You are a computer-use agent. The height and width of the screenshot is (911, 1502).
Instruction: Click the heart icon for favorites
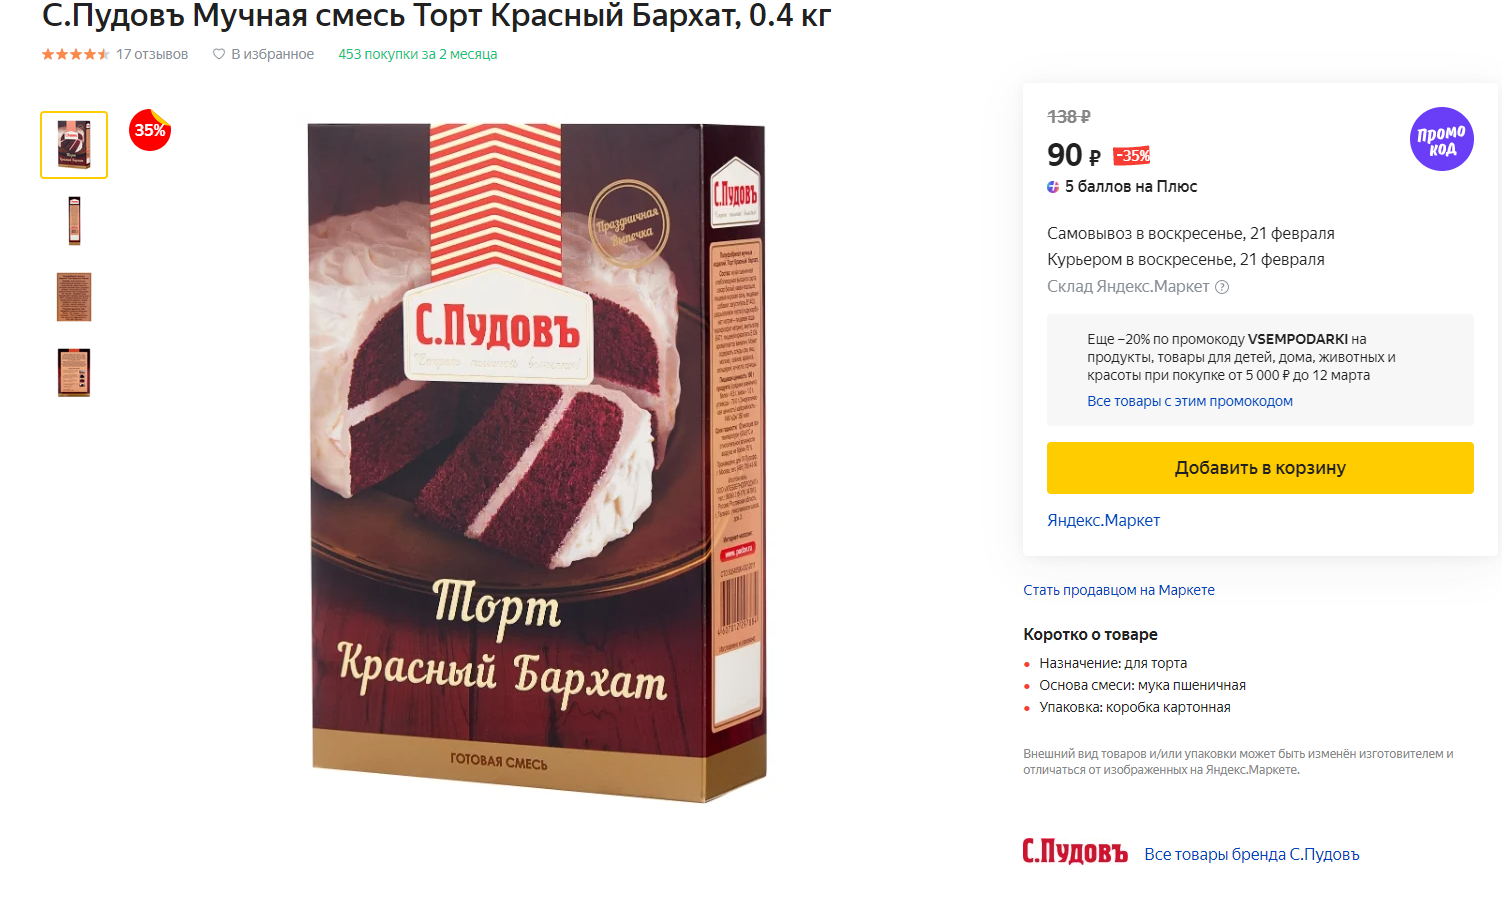point(219,54)
